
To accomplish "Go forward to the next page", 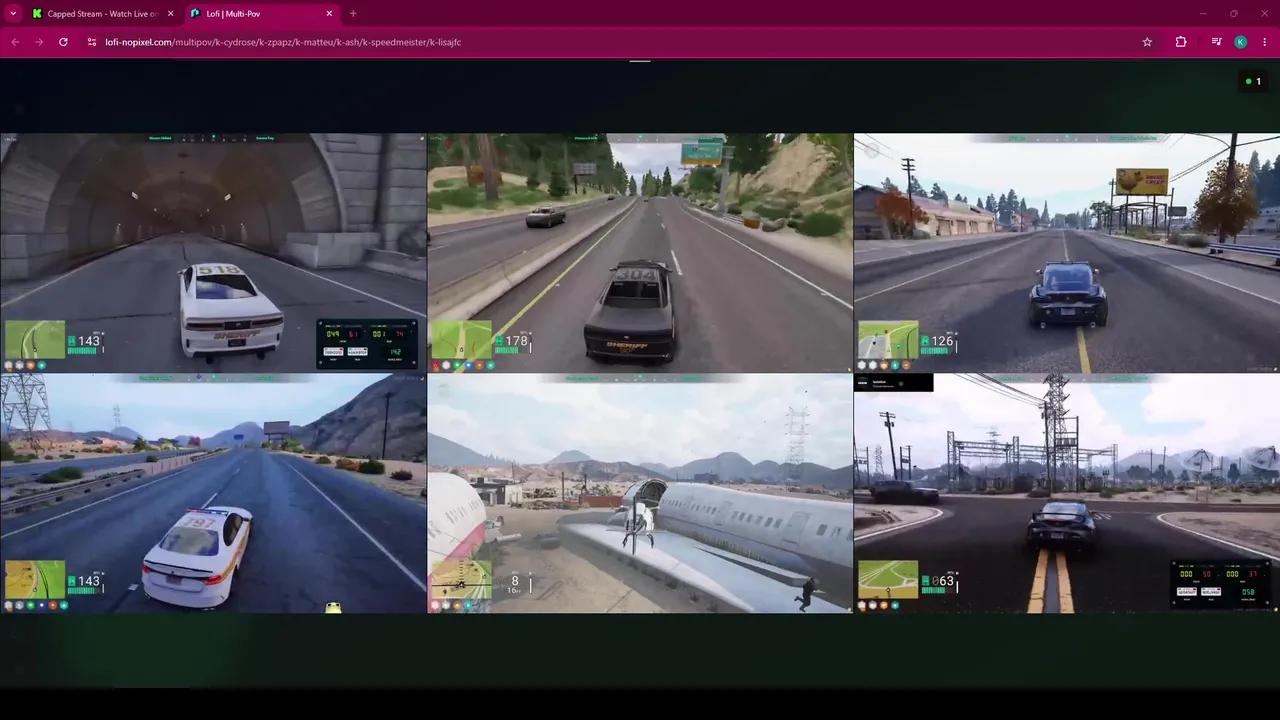I will tap(39, 42).
